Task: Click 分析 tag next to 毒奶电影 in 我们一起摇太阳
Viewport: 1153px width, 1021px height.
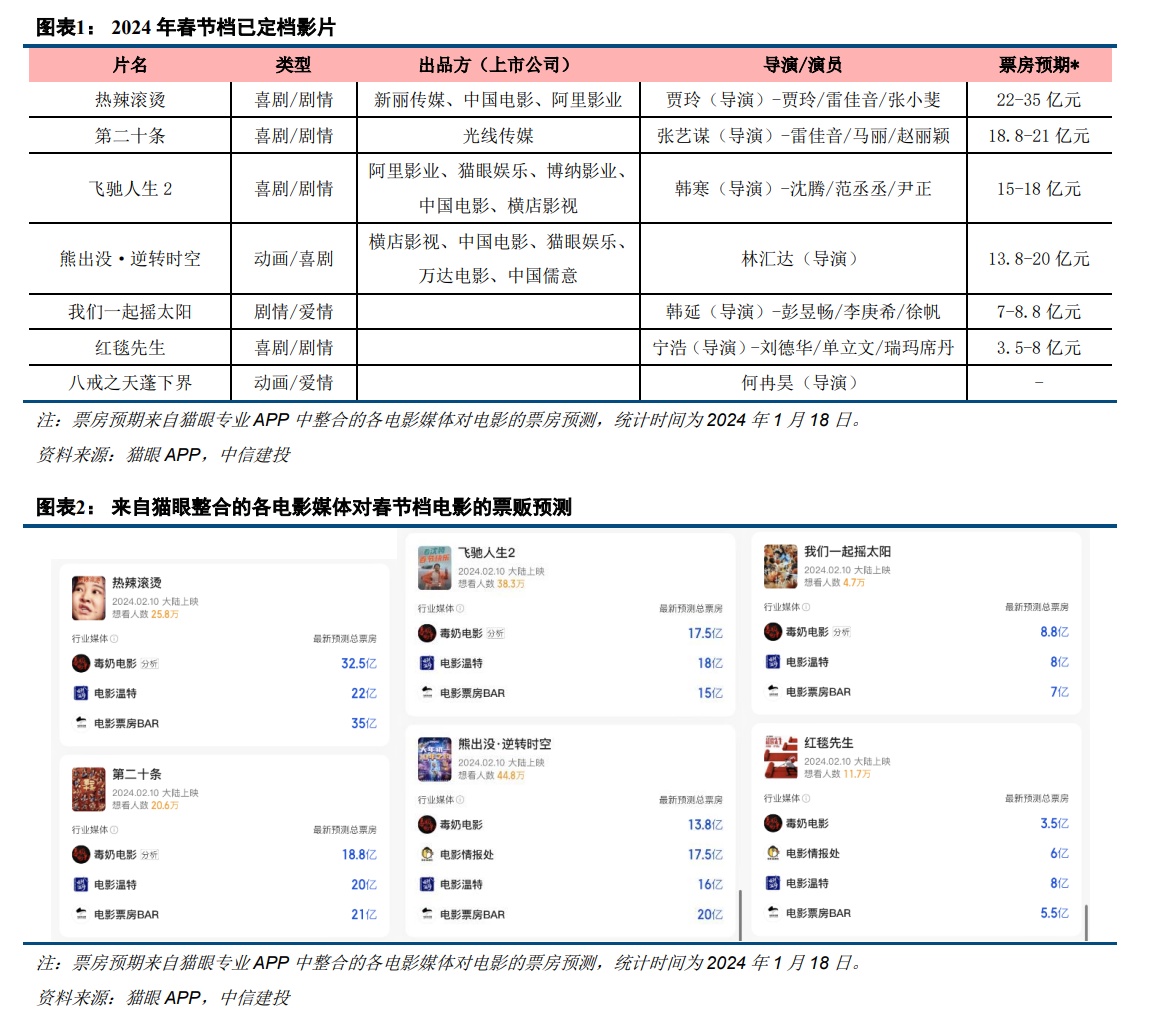Action: [841, 632]
